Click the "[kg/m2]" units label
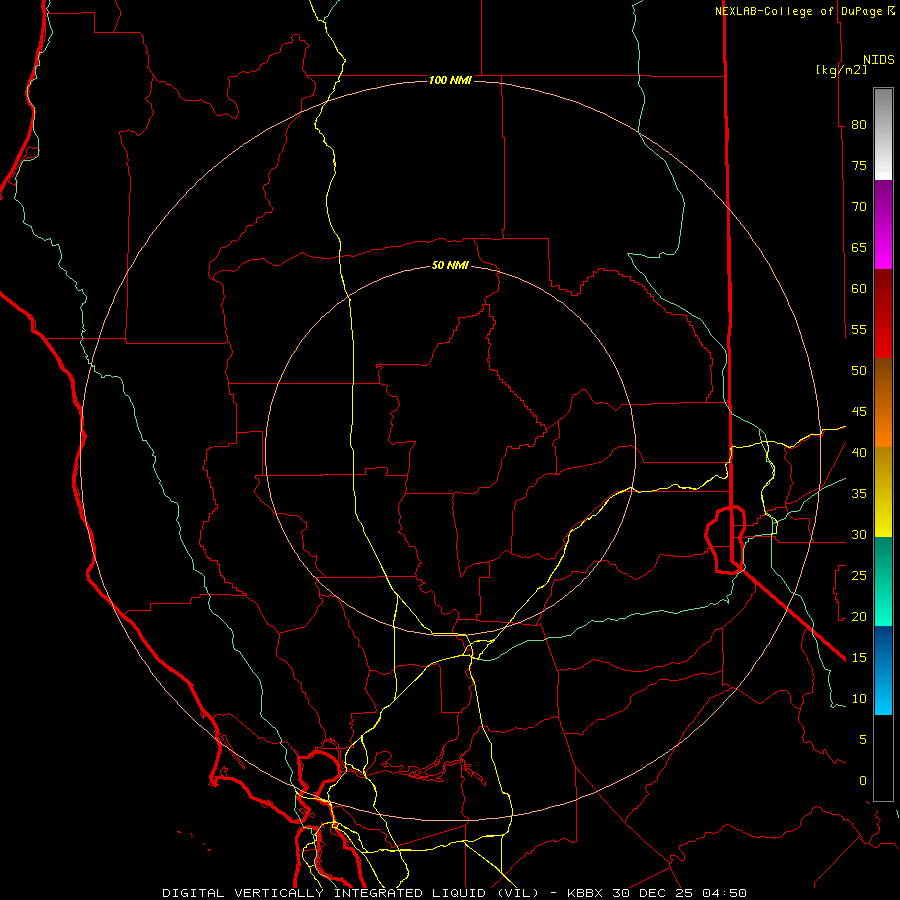This screenshot has width=900, height=900. pyautogui.click(x=841, y=70)
